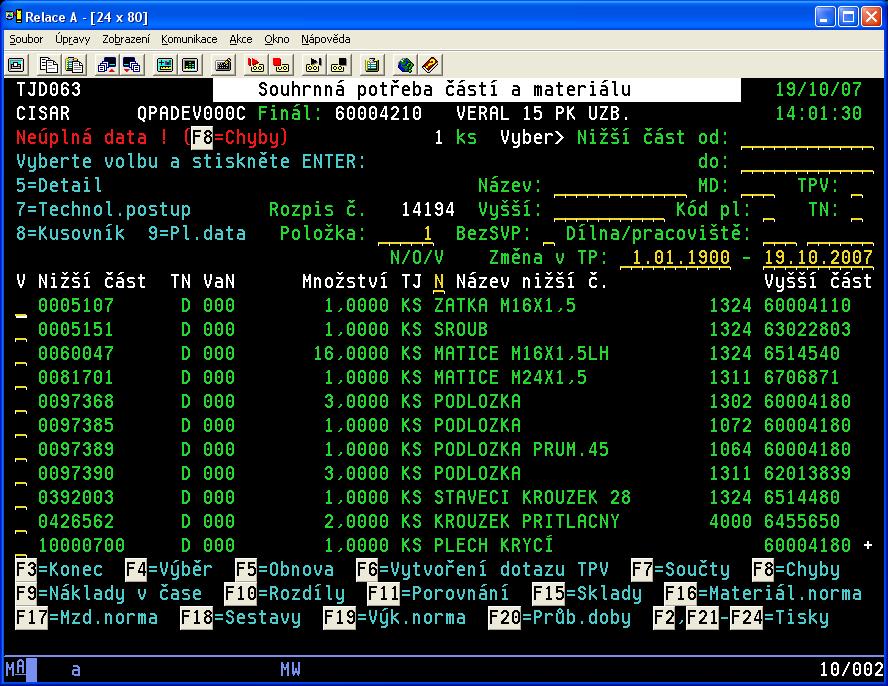Open the Úpravy menu
The width and height of the screenshot is (888, 686).
coord(72,39)
